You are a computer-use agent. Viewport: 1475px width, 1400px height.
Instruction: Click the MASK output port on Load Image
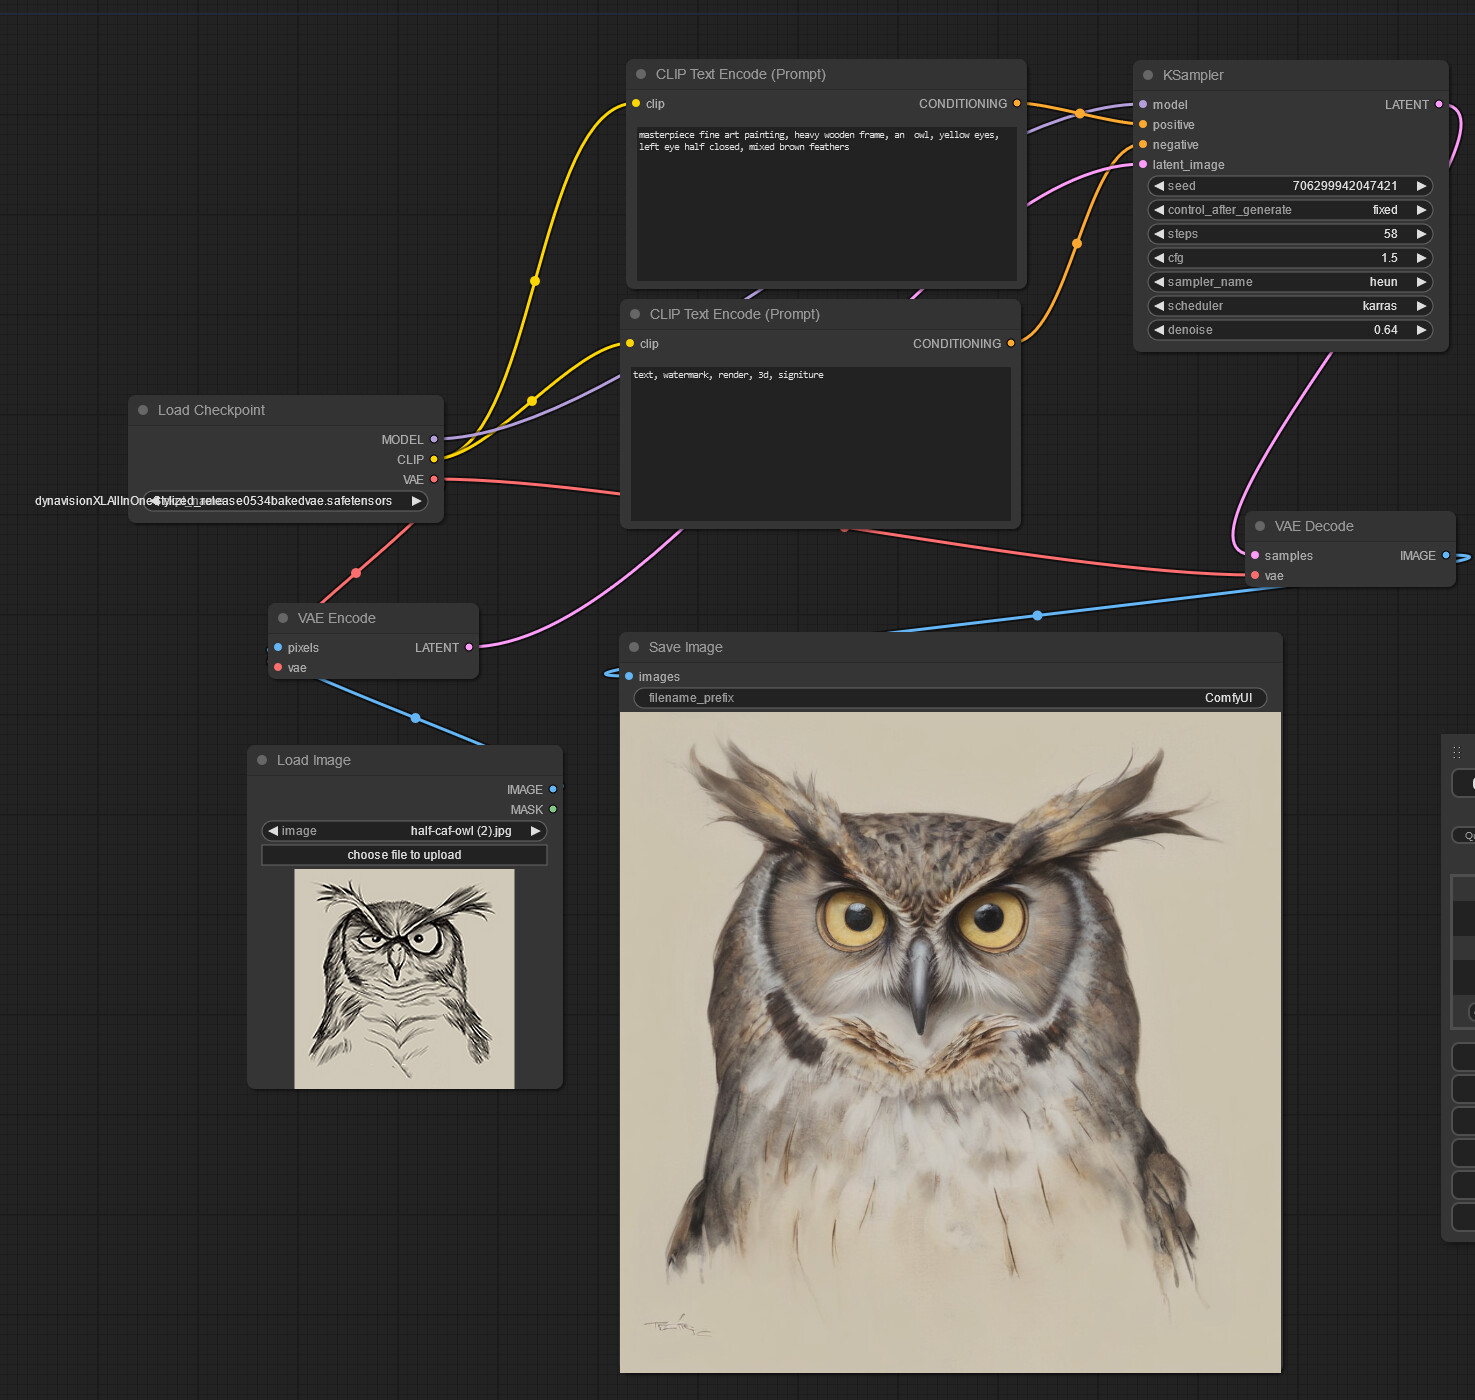point(553,809)
